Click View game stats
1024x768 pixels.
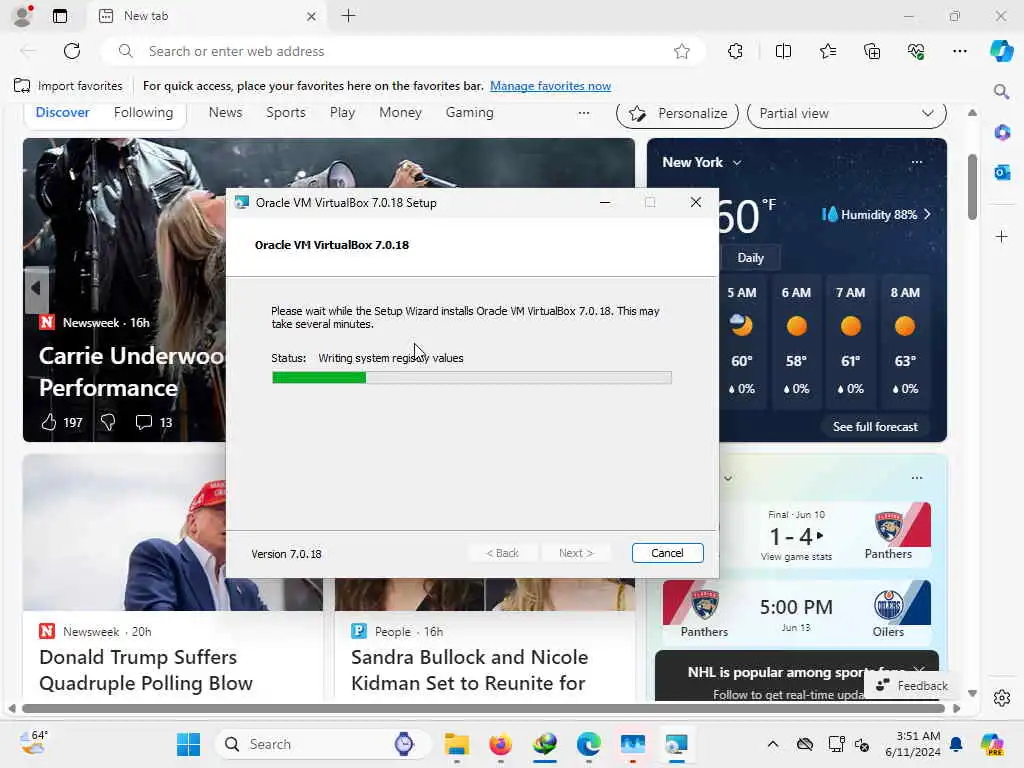tap(796, 556)
